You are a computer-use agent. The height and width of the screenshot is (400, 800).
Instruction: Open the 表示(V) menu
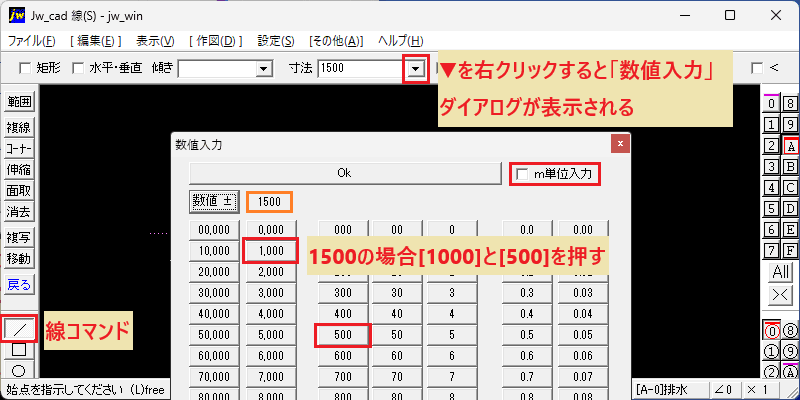pos(155,41)
